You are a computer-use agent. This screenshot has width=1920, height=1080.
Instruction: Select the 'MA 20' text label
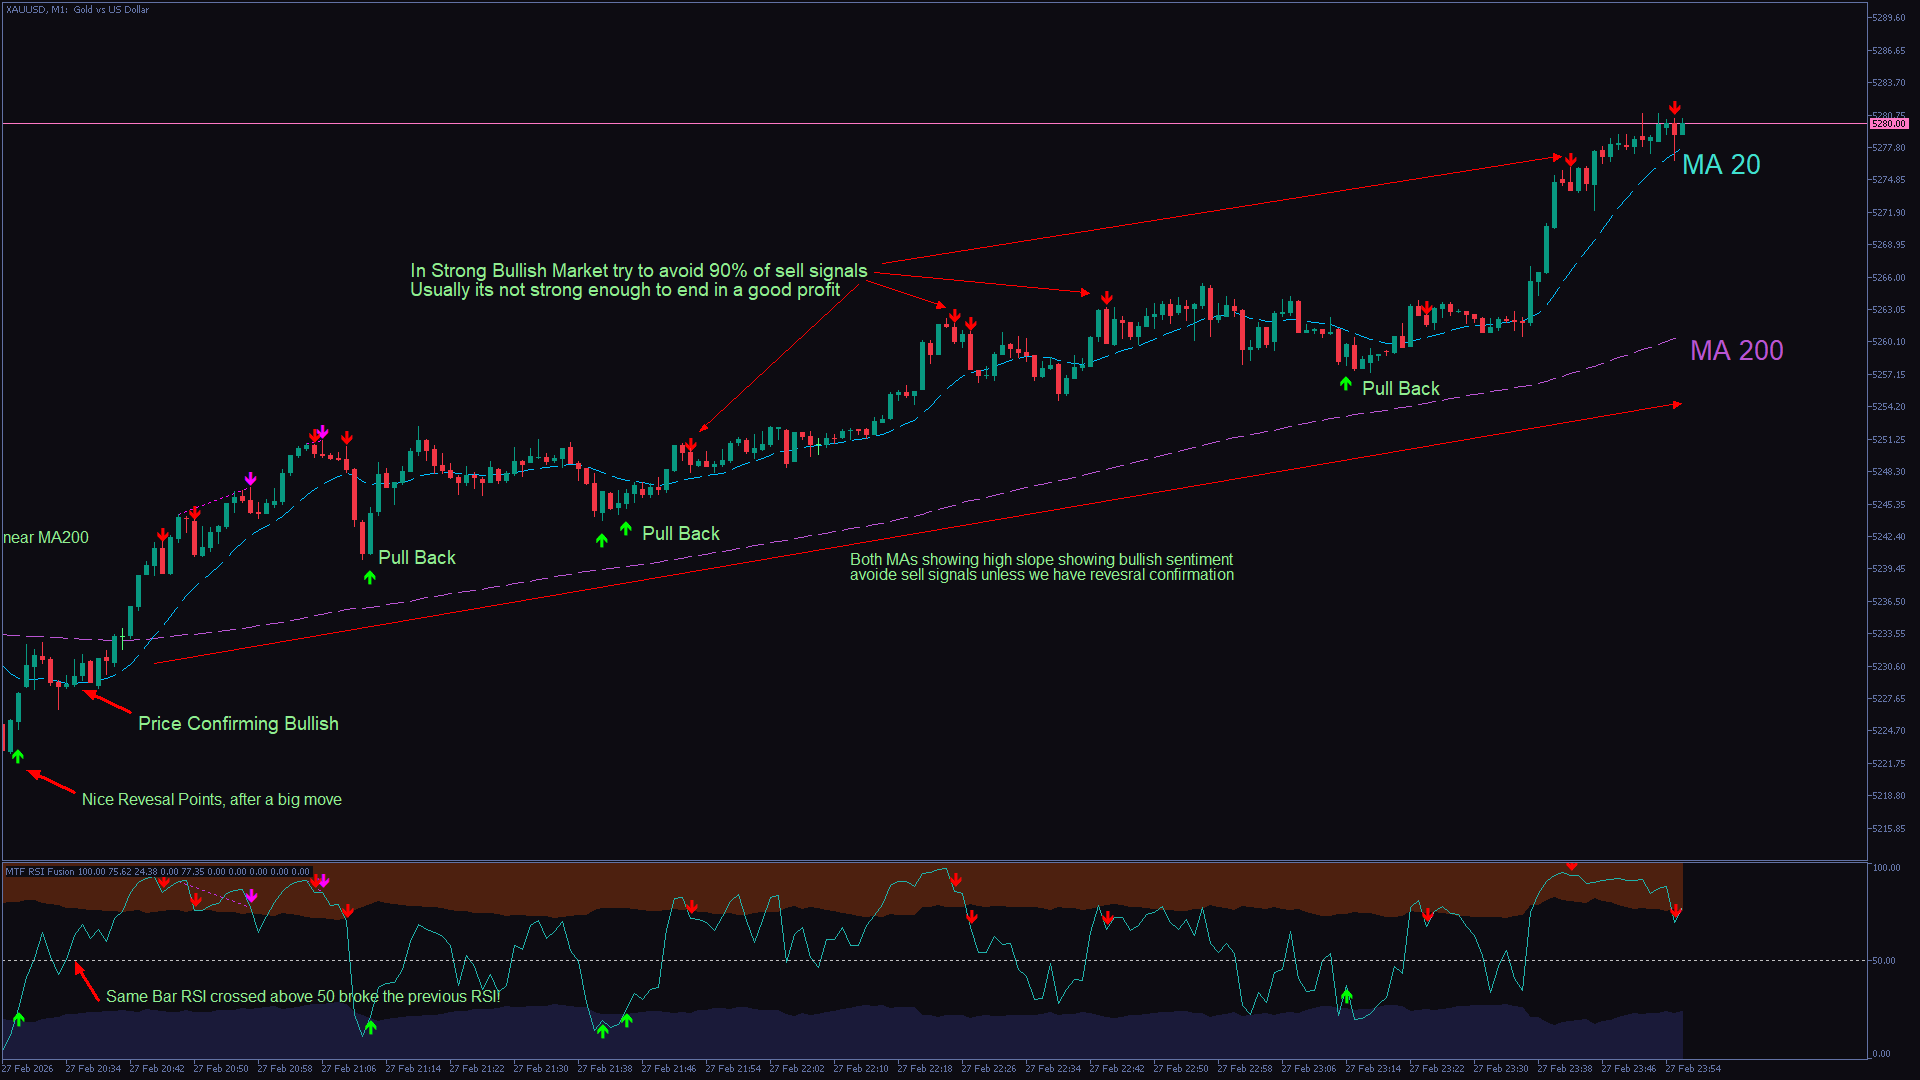1720,165
